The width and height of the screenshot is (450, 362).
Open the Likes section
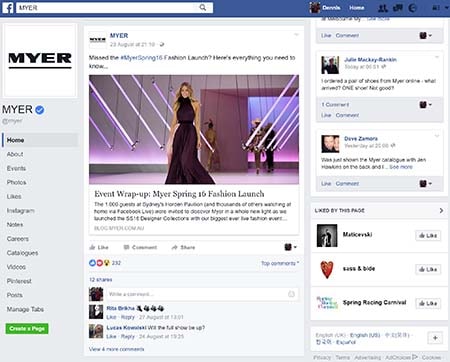14,197
